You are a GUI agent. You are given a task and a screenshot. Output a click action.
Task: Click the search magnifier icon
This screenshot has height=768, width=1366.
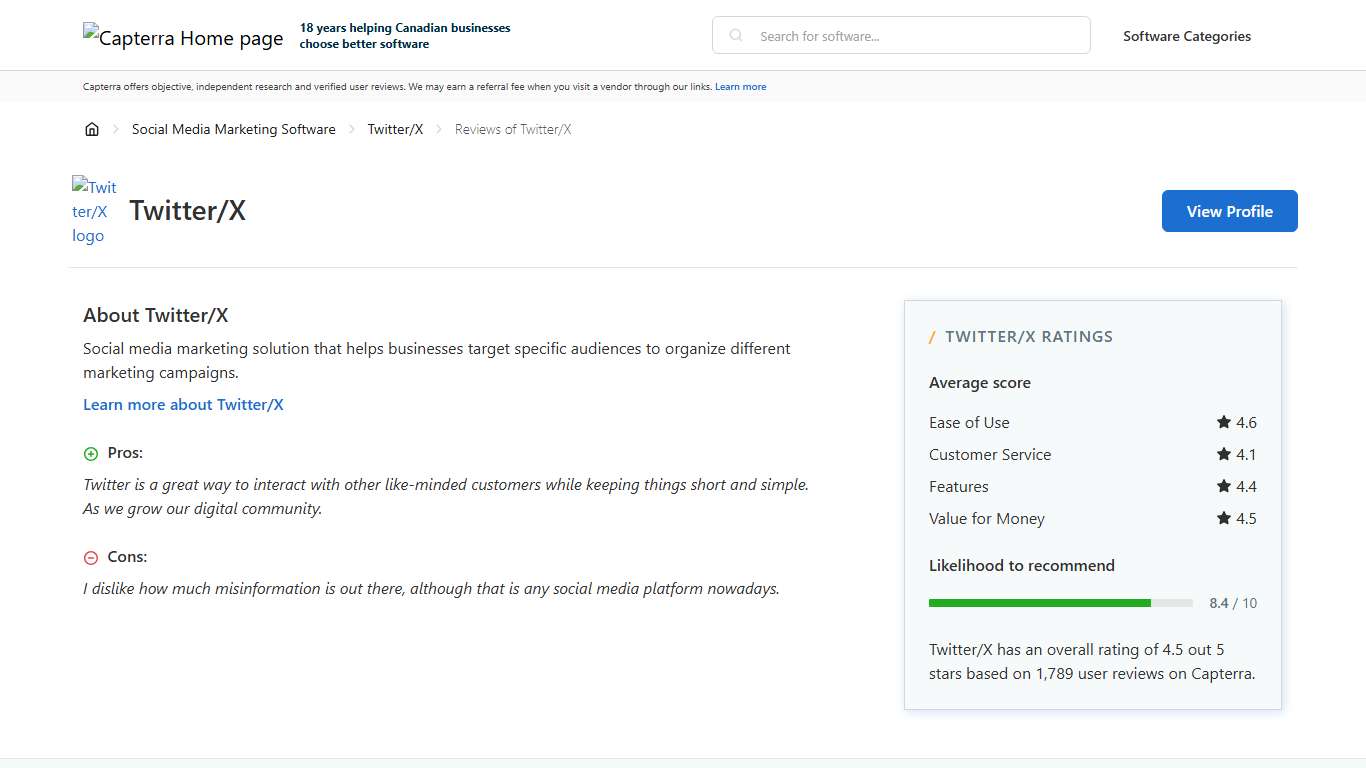[x=735, y=35]
